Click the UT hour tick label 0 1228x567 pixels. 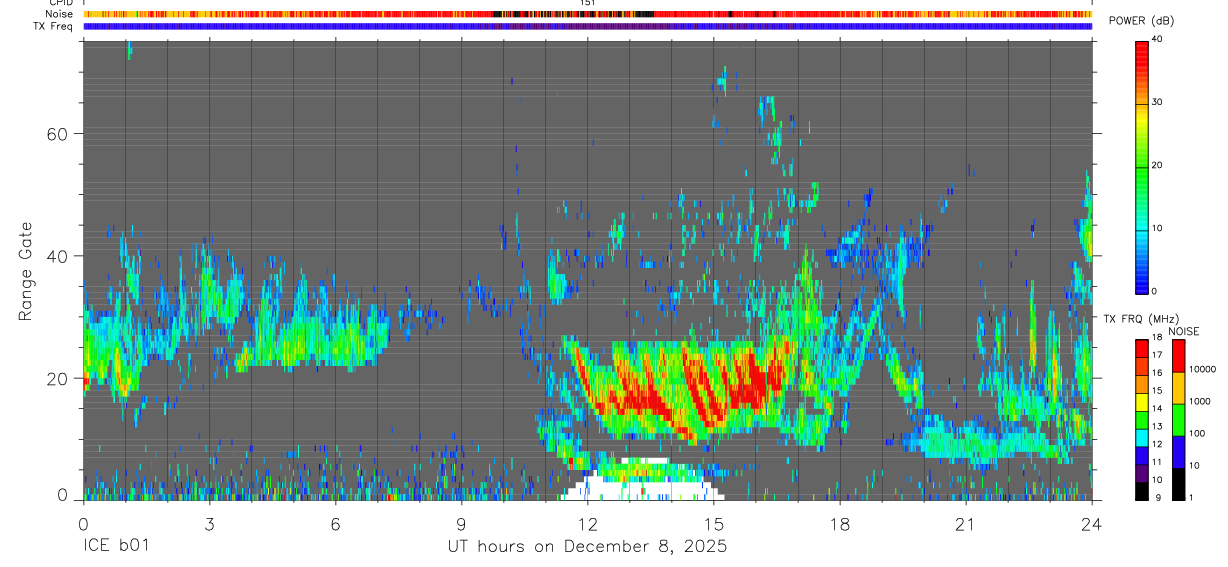point(83,523)
